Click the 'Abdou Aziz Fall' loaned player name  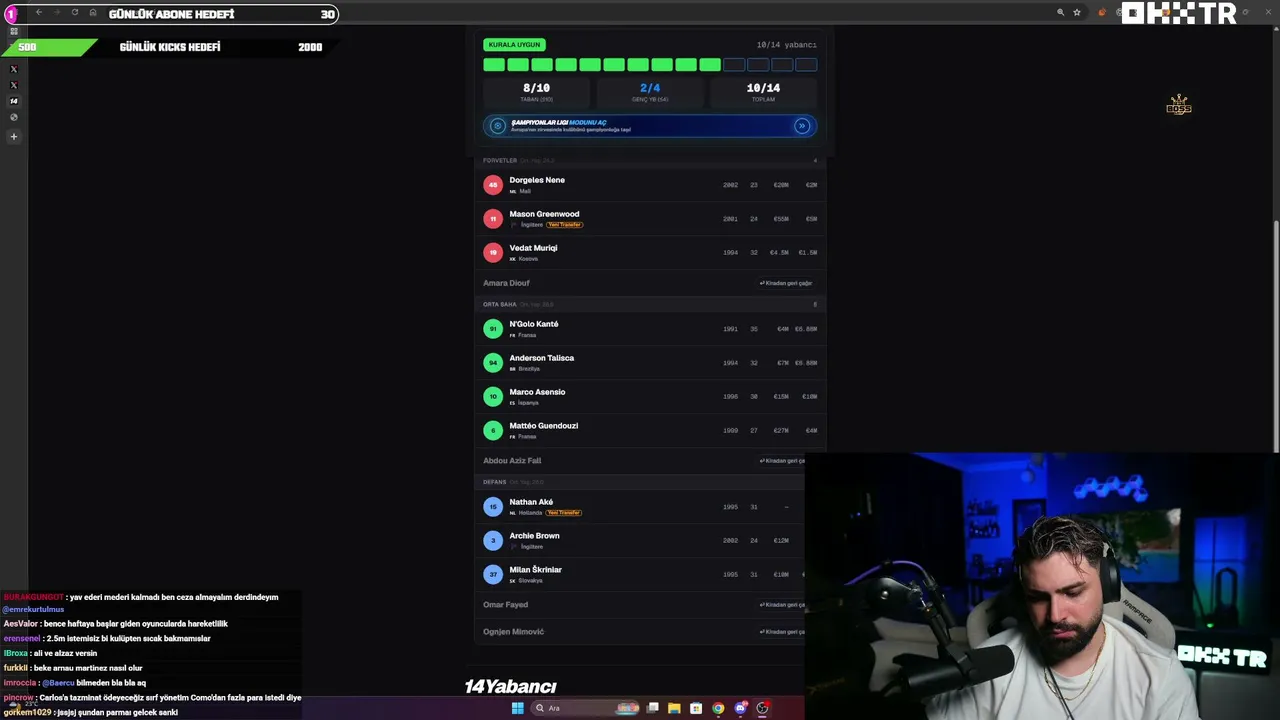[x=512, y=461]
